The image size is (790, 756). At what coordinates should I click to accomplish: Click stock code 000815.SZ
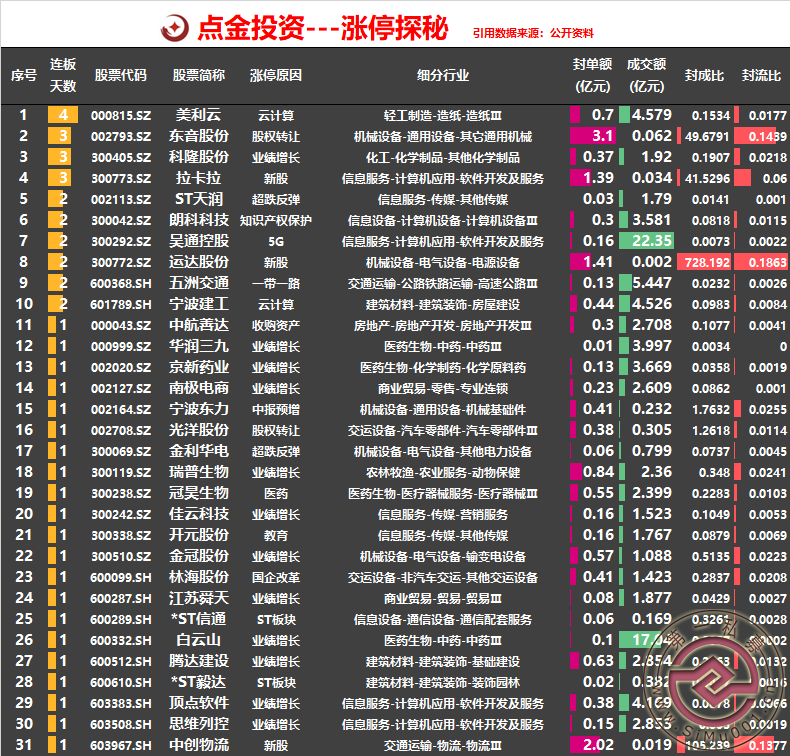pos(121,115)
